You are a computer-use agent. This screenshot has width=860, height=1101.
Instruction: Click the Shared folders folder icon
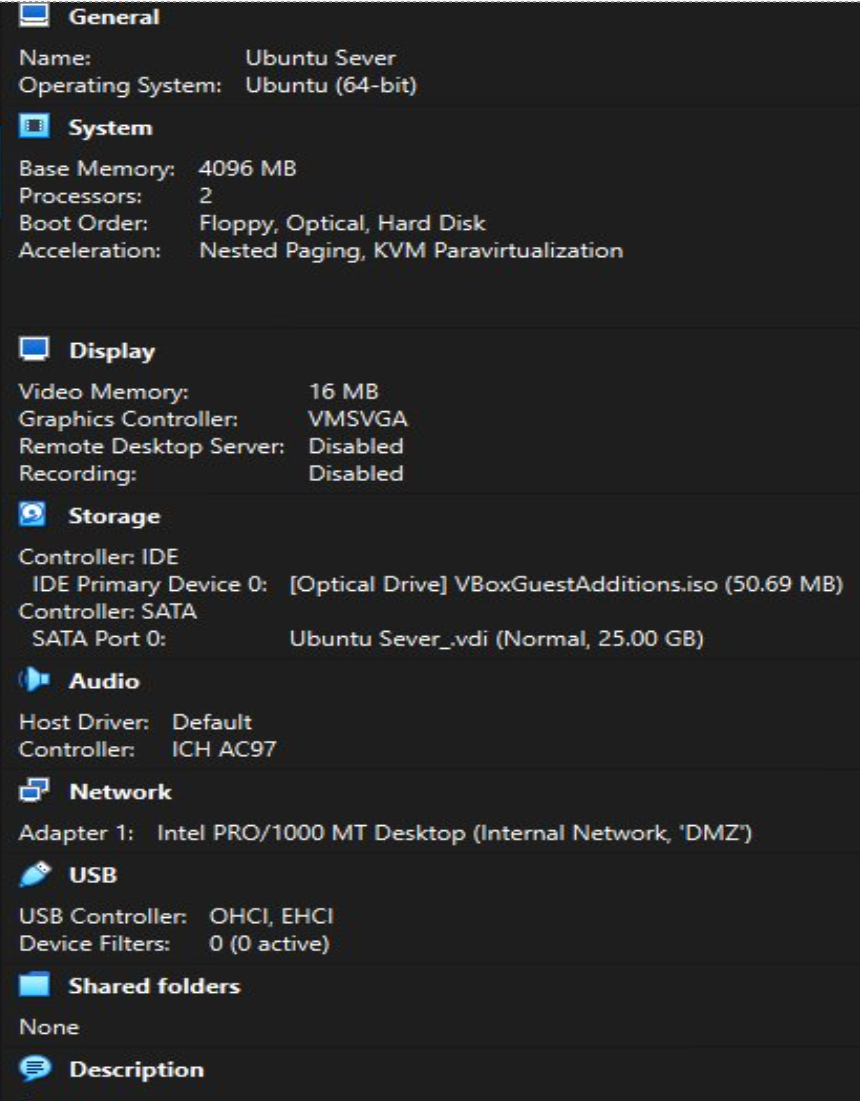tap(34, 986)
